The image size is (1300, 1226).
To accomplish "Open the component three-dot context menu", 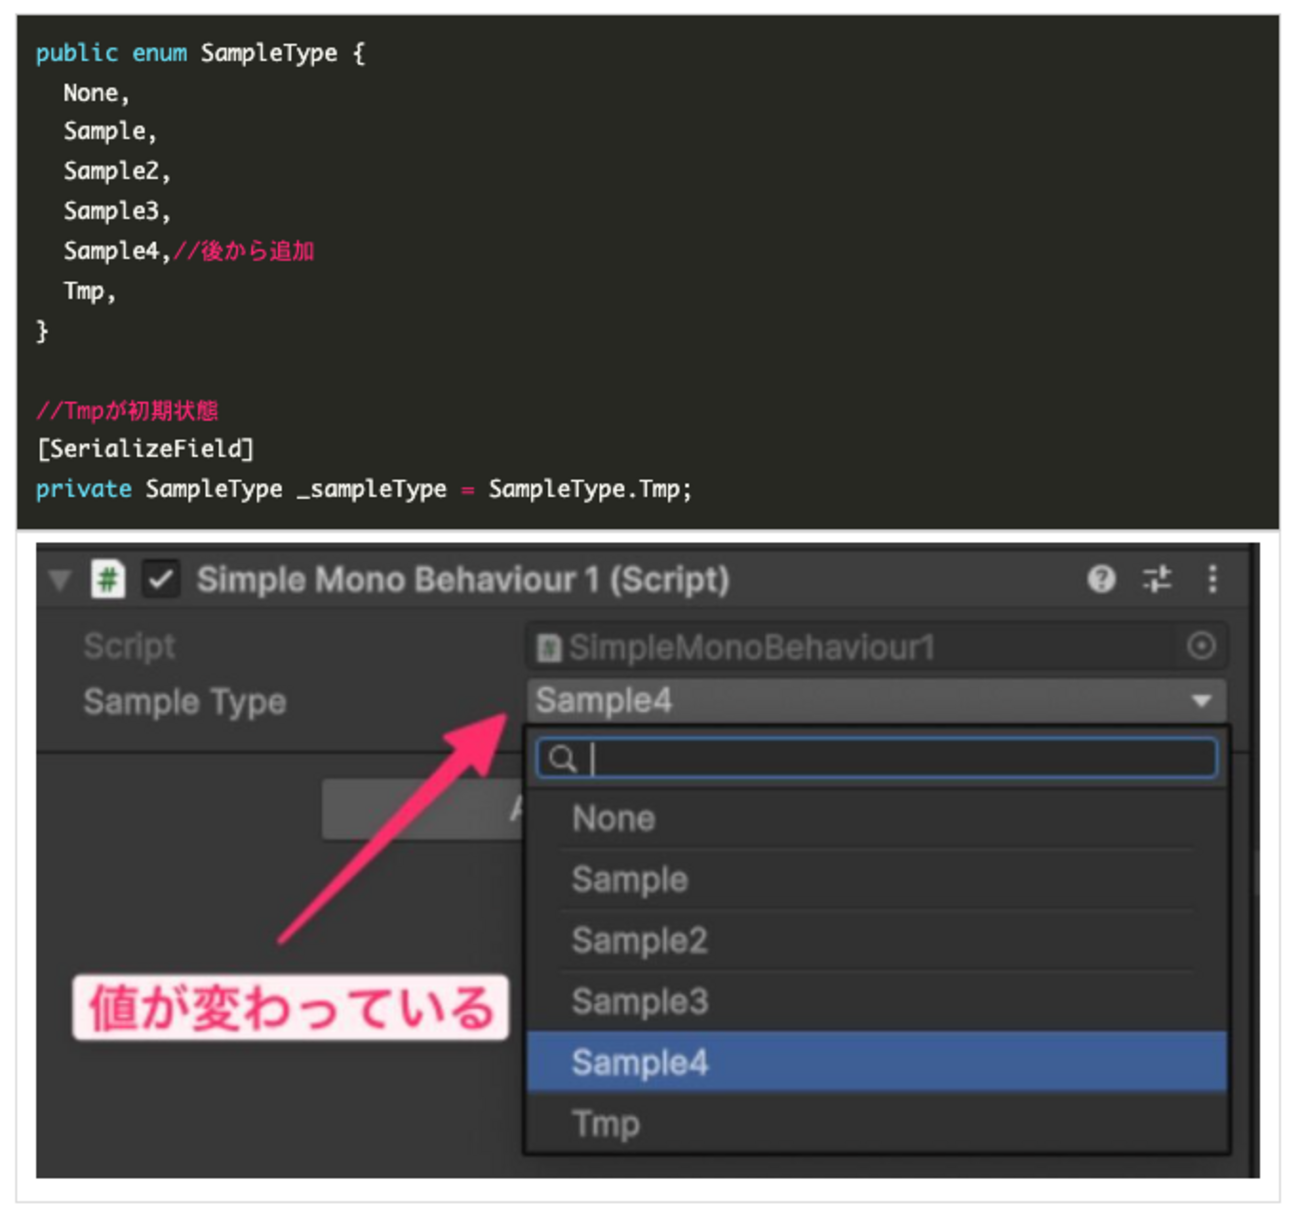I will click(1213, 579).
